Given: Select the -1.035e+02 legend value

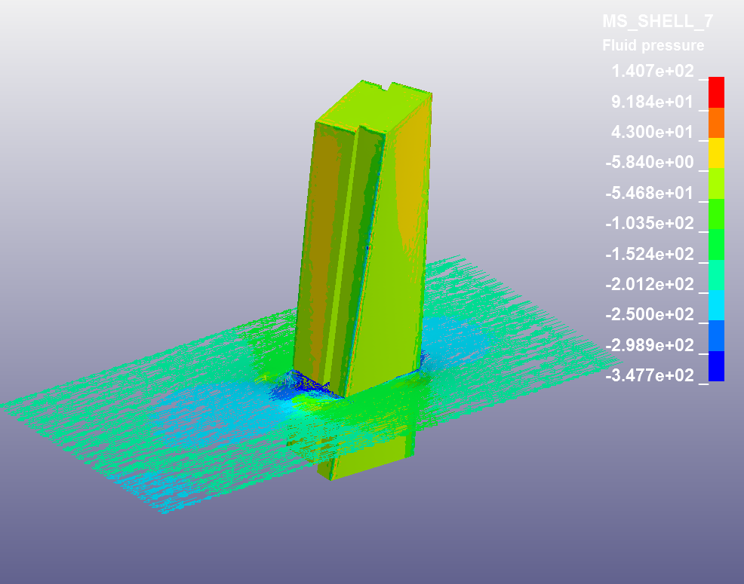Looking at the screenshot, I should tap(650, 223).
